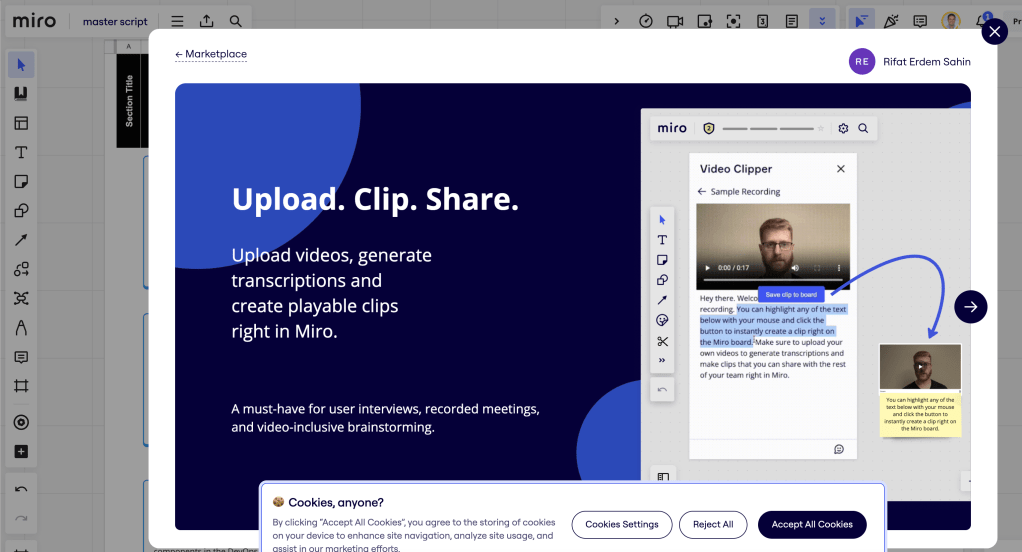Open the main hamburger menu
Viewport: 1022px width, 552px height.
pos(177,22)
